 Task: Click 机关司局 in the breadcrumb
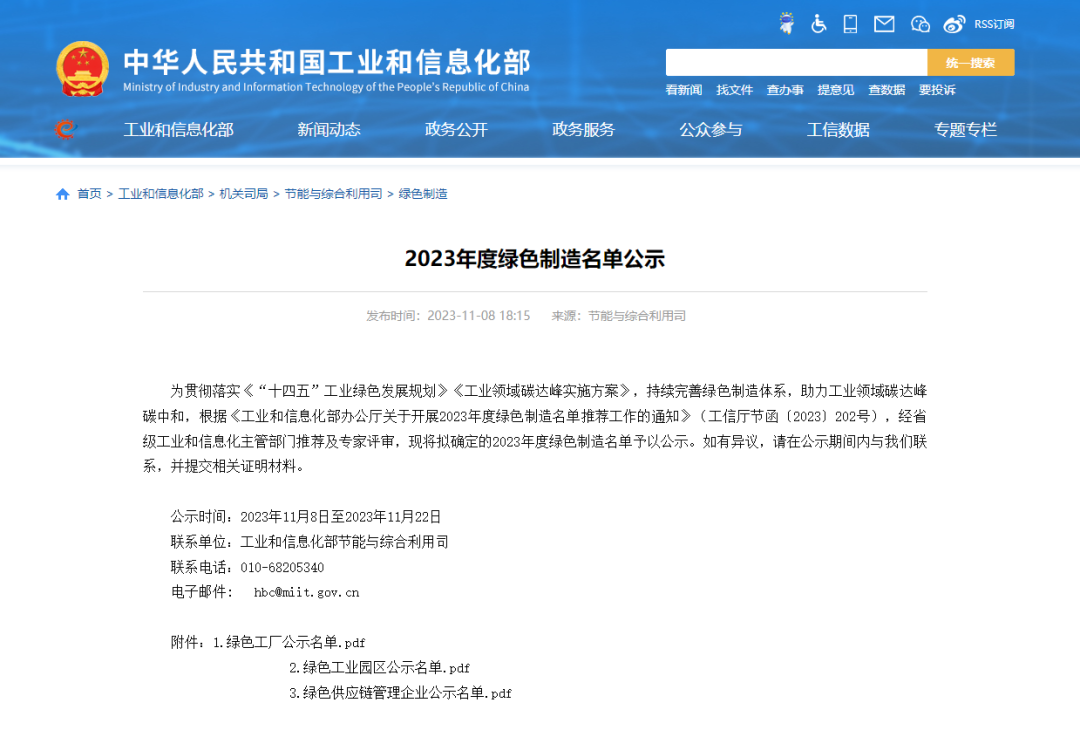pos(244,194)
